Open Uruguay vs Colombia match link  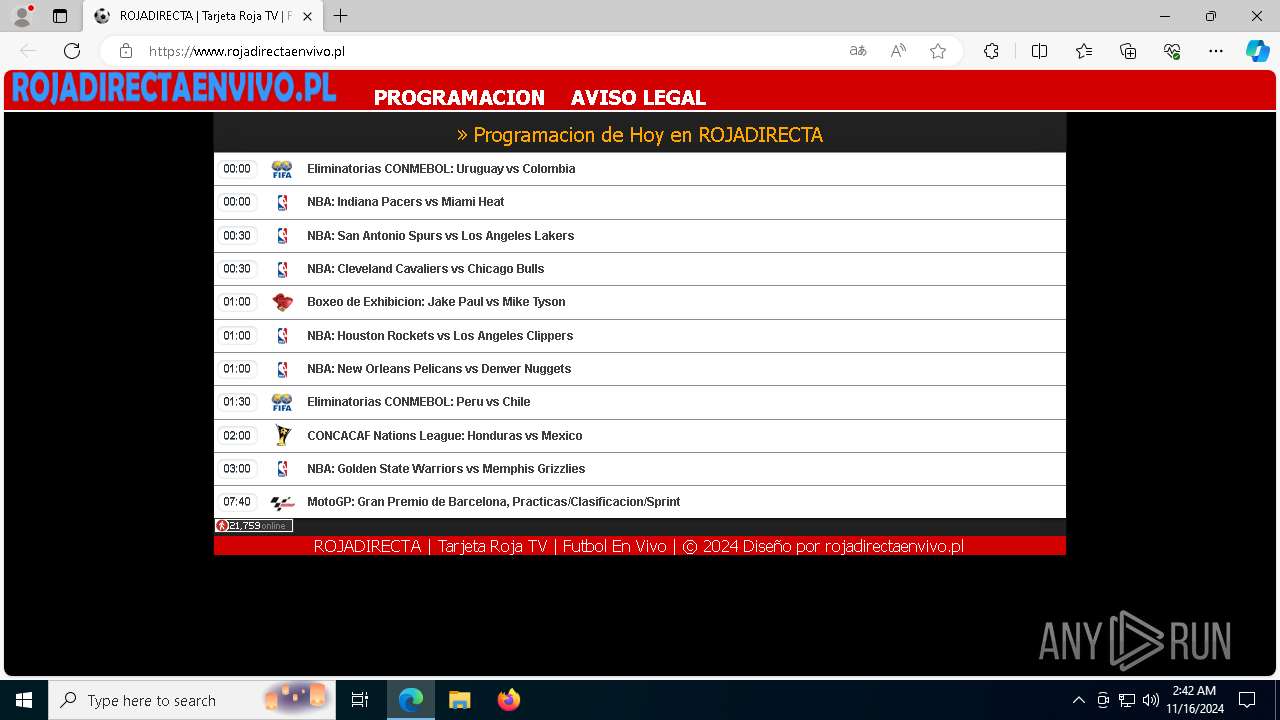point(441,169)
